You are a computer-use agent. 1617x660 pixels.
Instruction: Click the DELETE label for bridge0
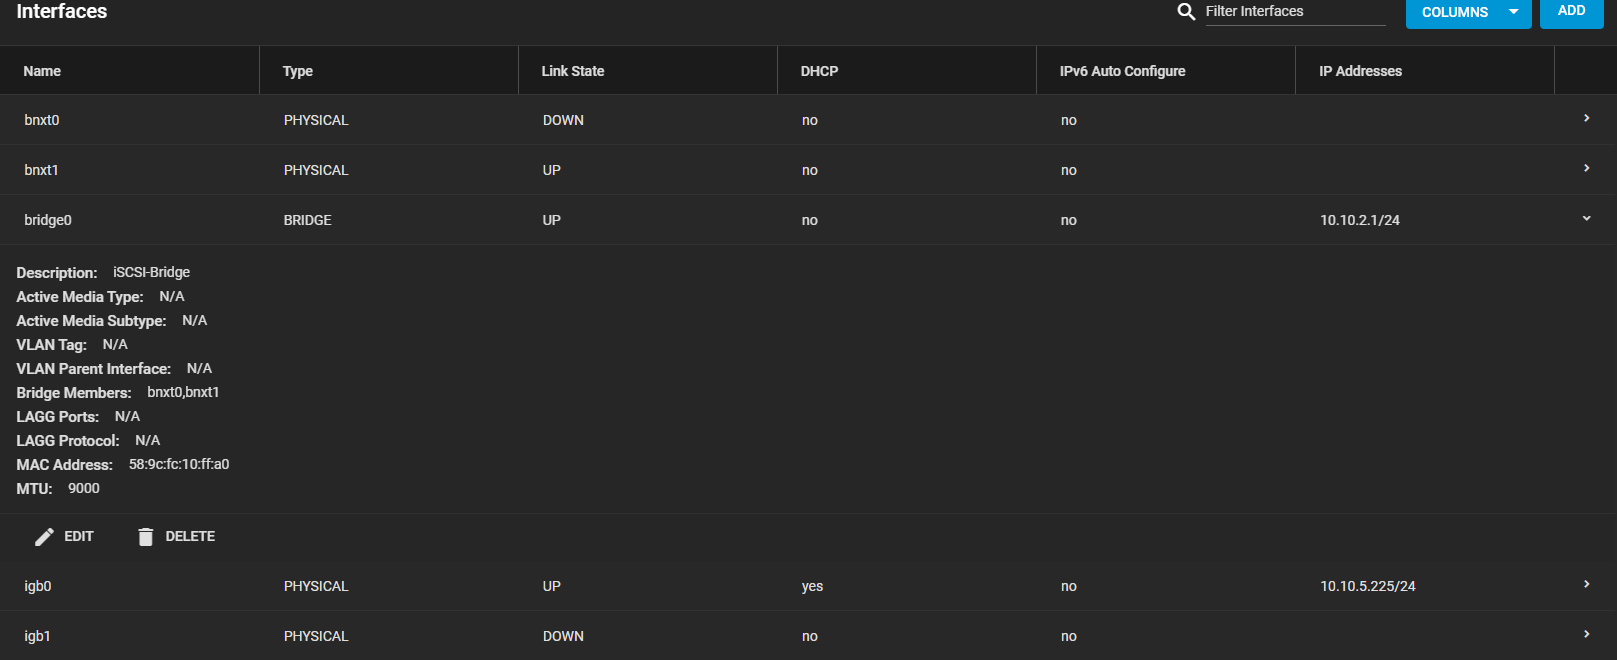190,536
